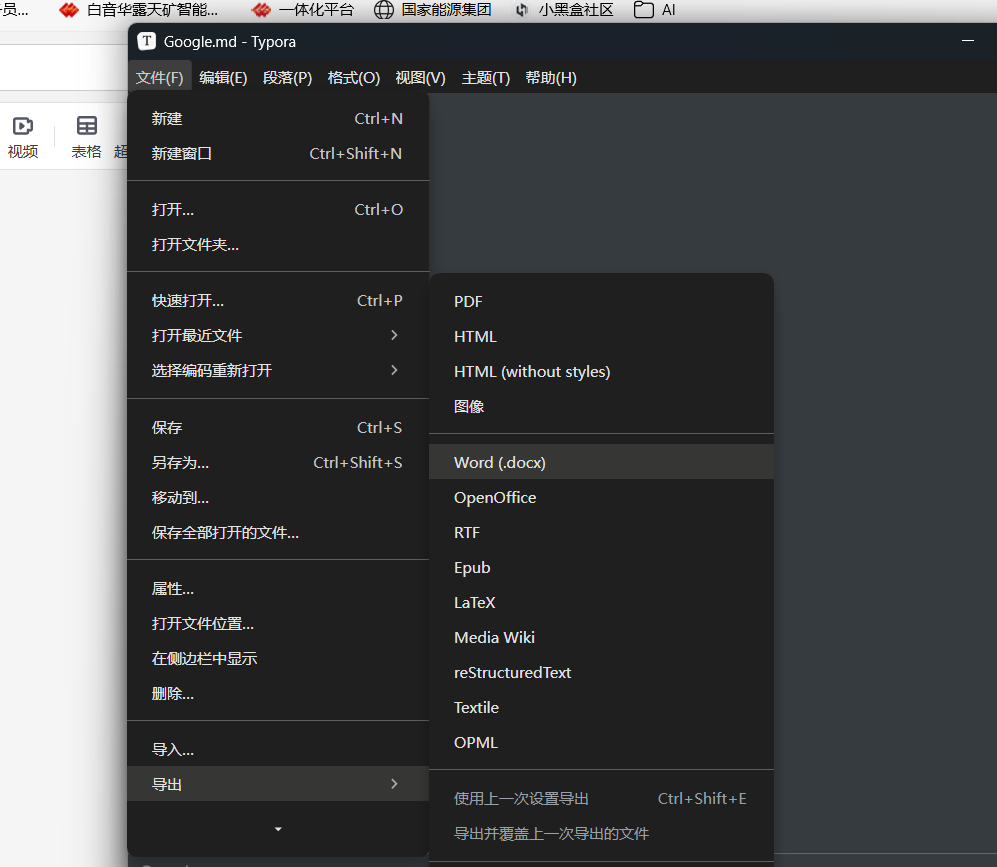The height and width of the screenshot is (867, 997).
Task: Export as Media Wiki
Action: click(x=602, y=637)
